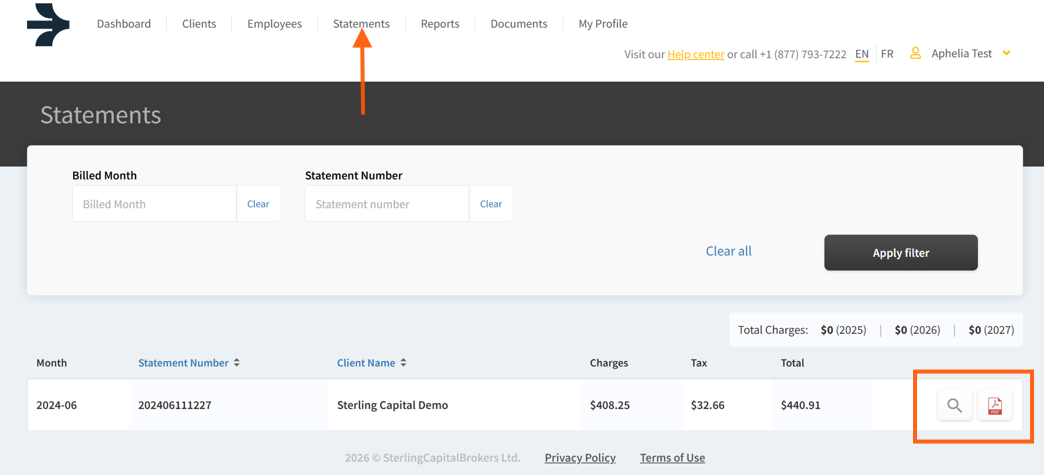
Task: Click the Clear all link
Action: pyautogui.click(x=728, y=251)
